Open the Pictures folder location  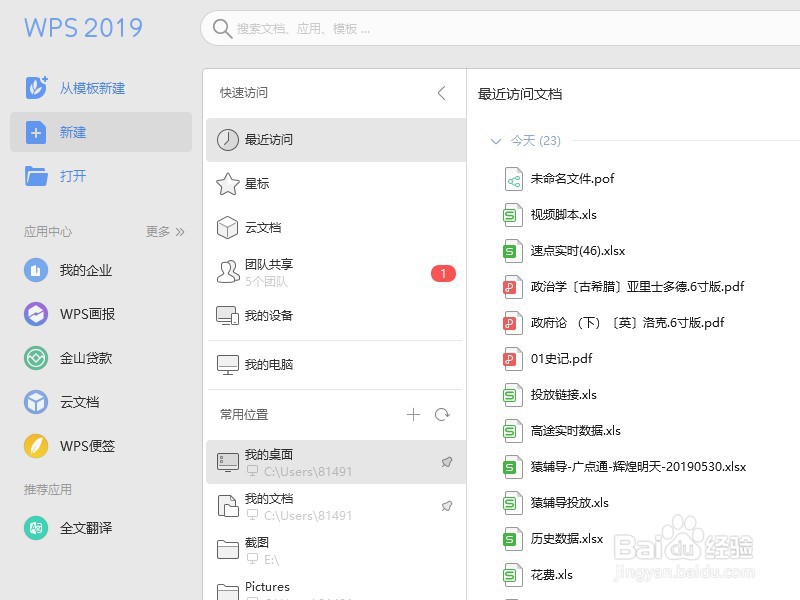336,587
